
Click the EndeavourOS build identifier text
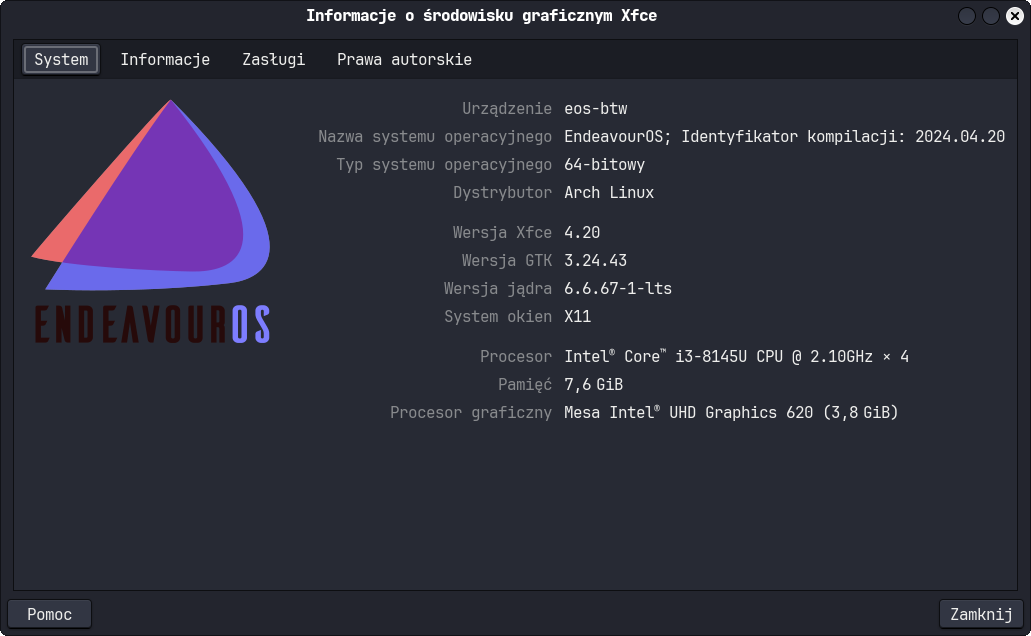[784, 137]
